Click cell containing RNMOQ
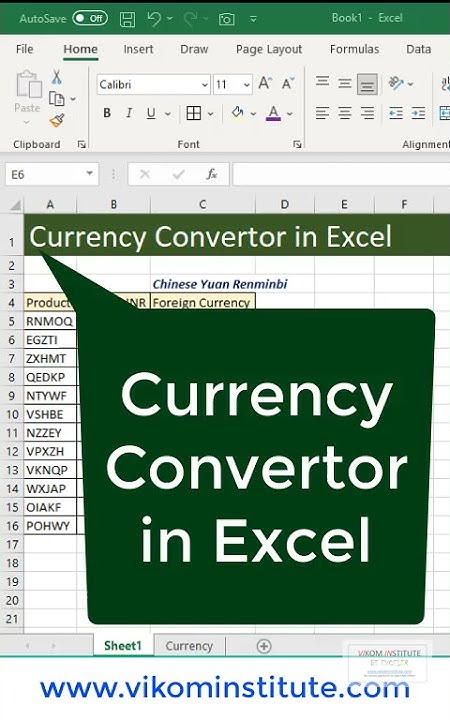Screen dimensions: 450x720 point(50,321)
